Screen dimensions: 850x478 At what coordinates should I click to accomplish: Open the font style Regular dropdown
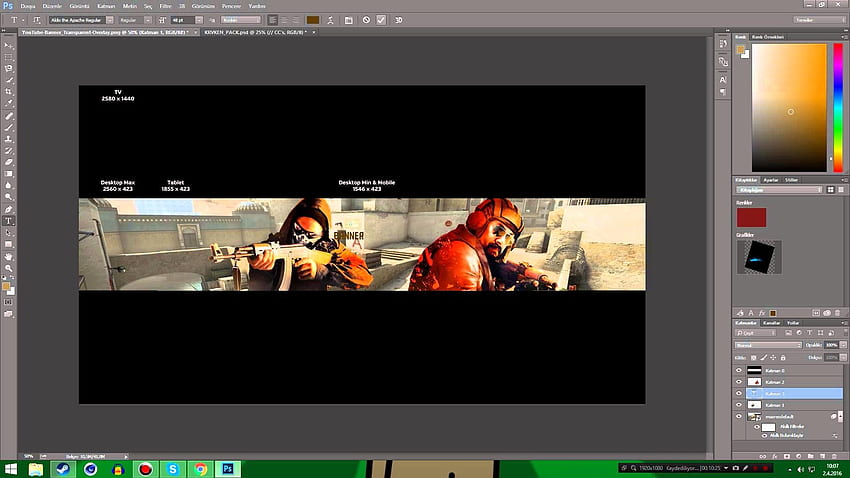coord(147,20)
